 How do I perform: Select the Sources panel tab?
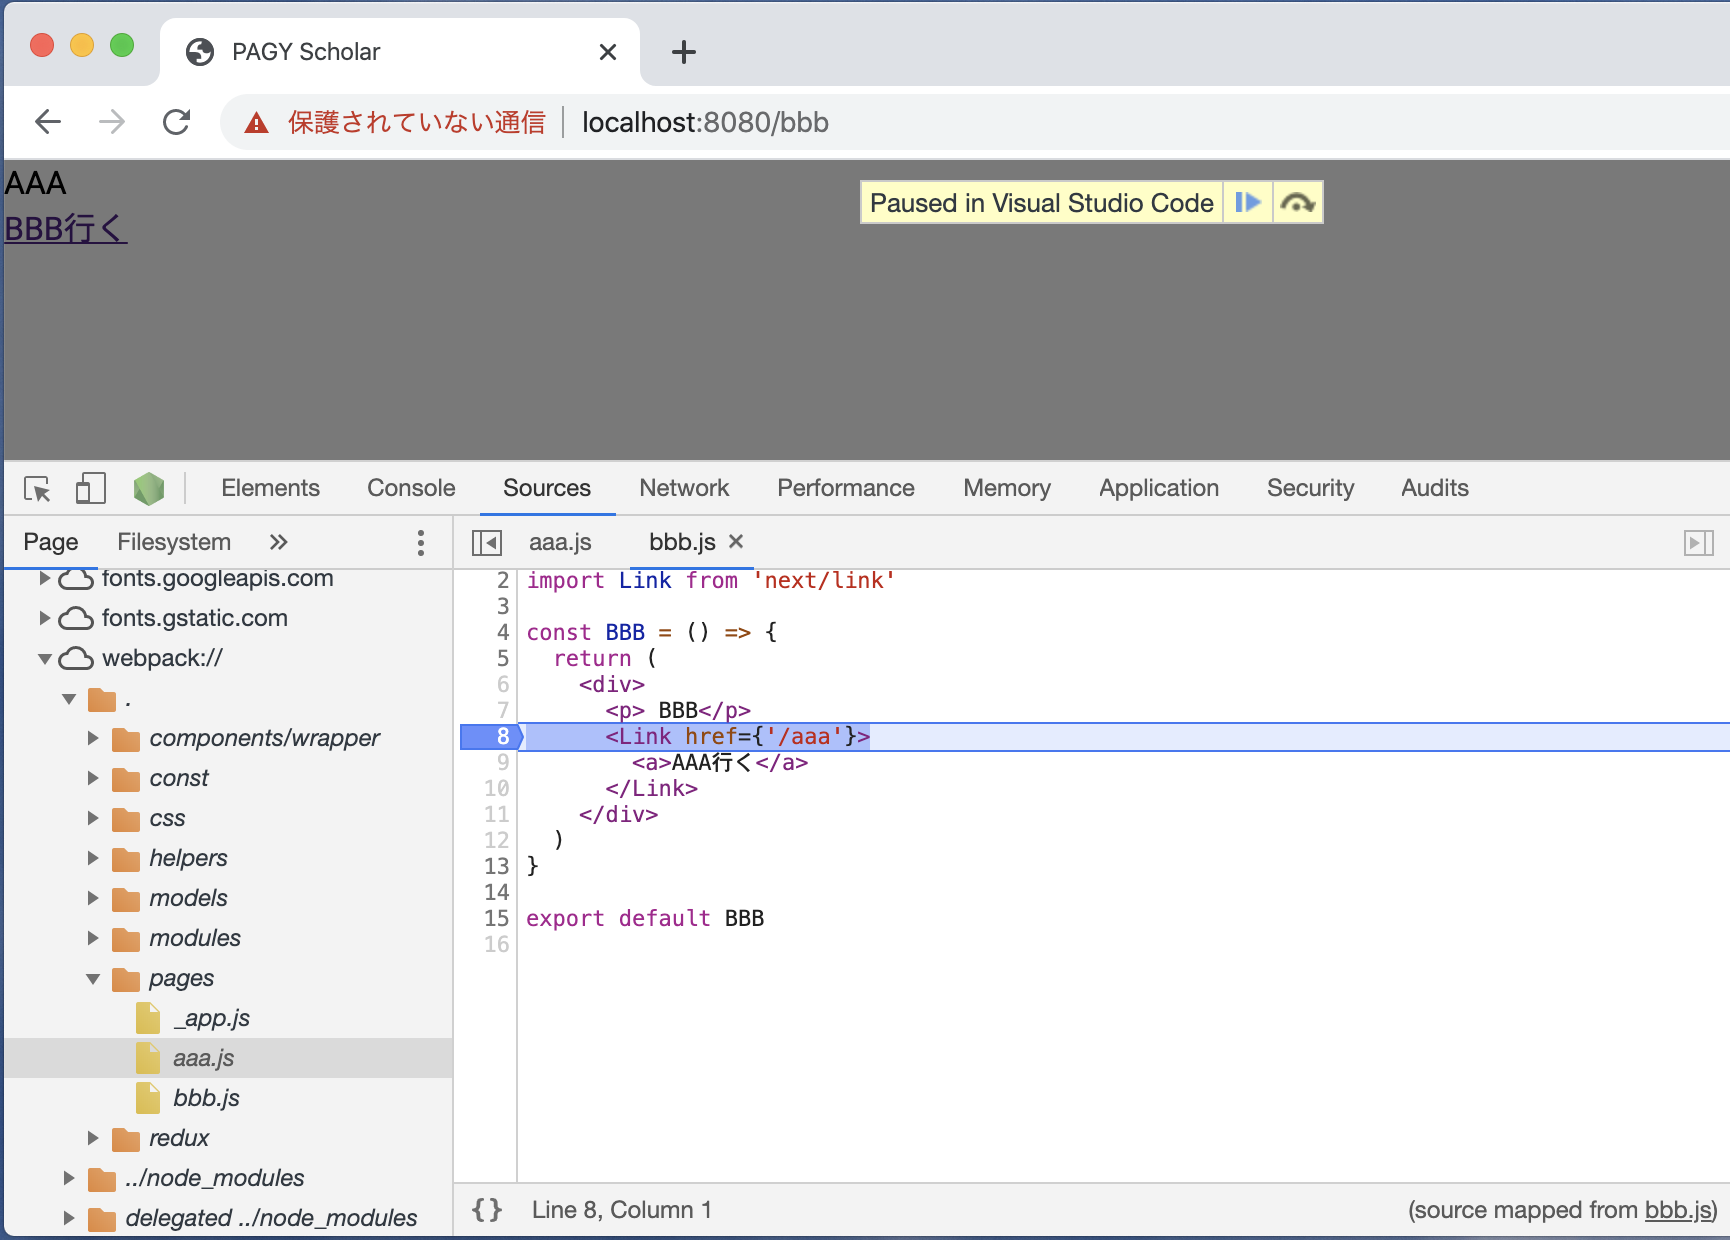tap(547, 488)
